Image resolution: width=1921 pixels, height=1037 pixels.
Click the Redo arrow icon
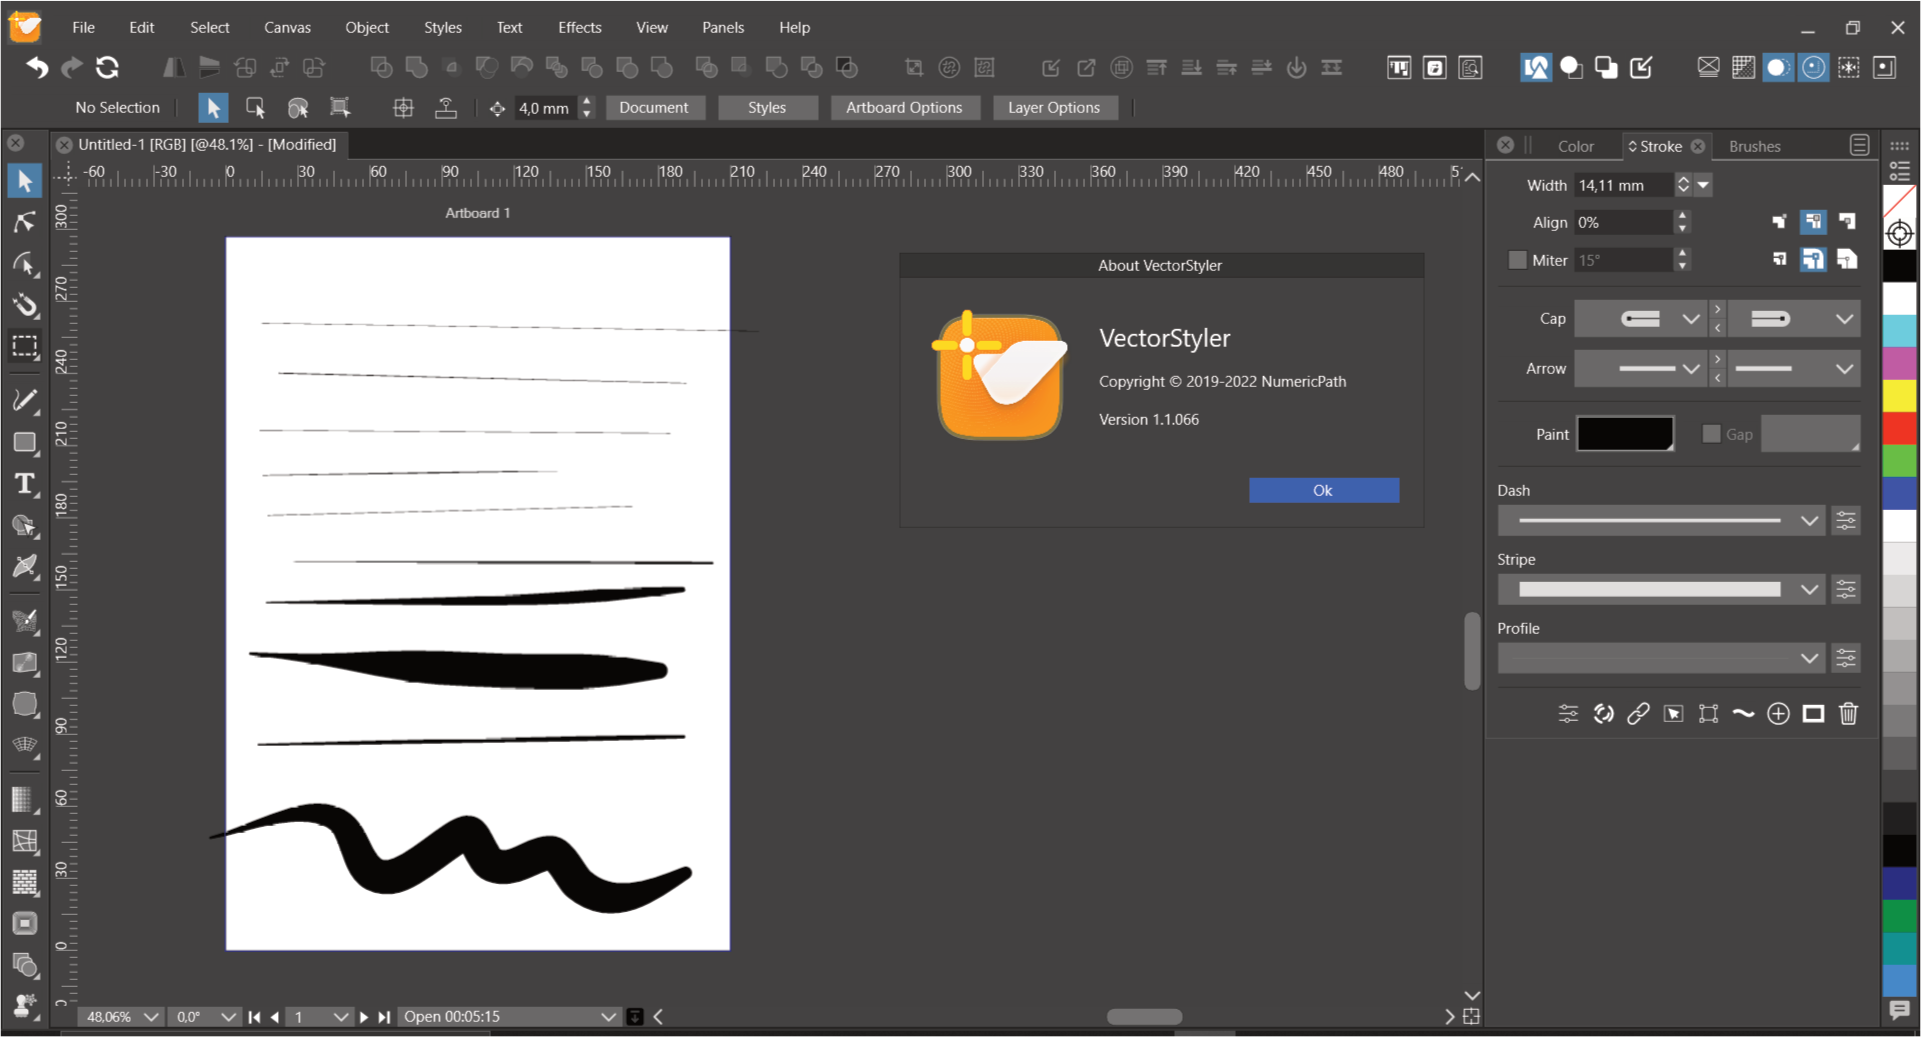[72, 68]
